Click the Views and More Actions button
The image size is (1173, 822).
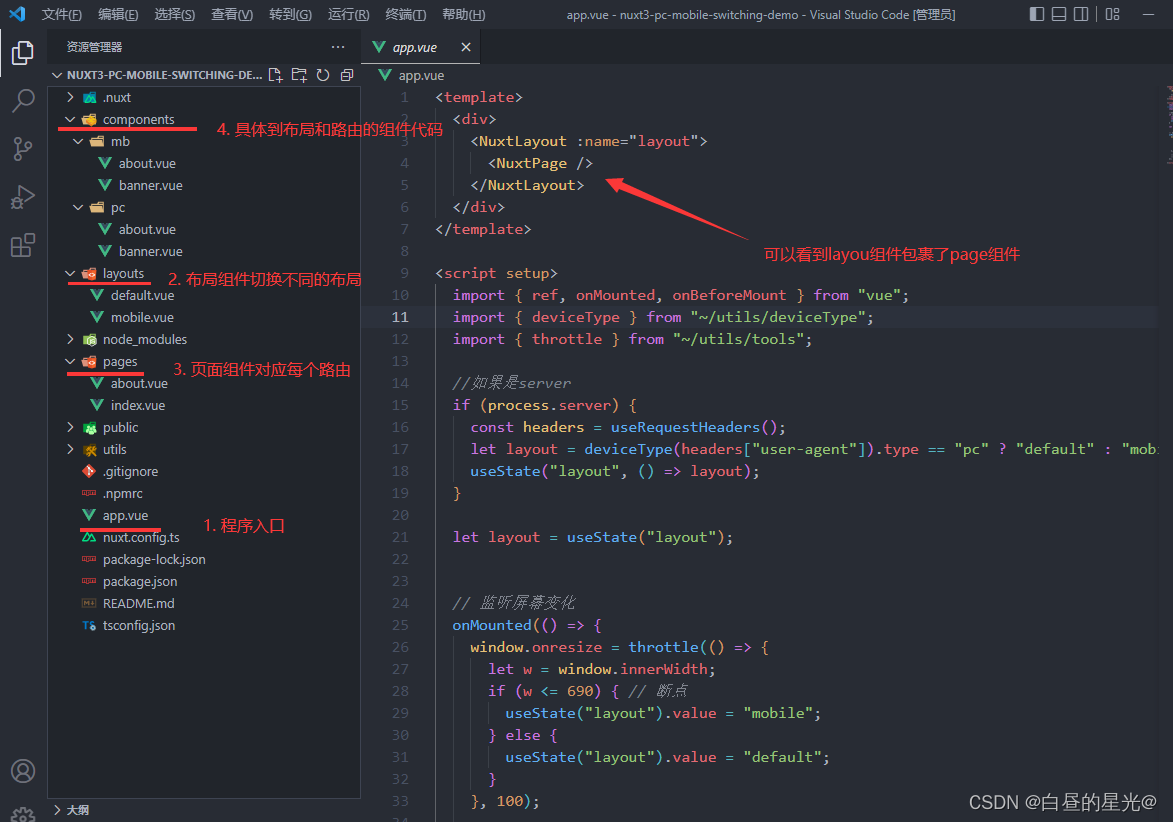point(336,46)
